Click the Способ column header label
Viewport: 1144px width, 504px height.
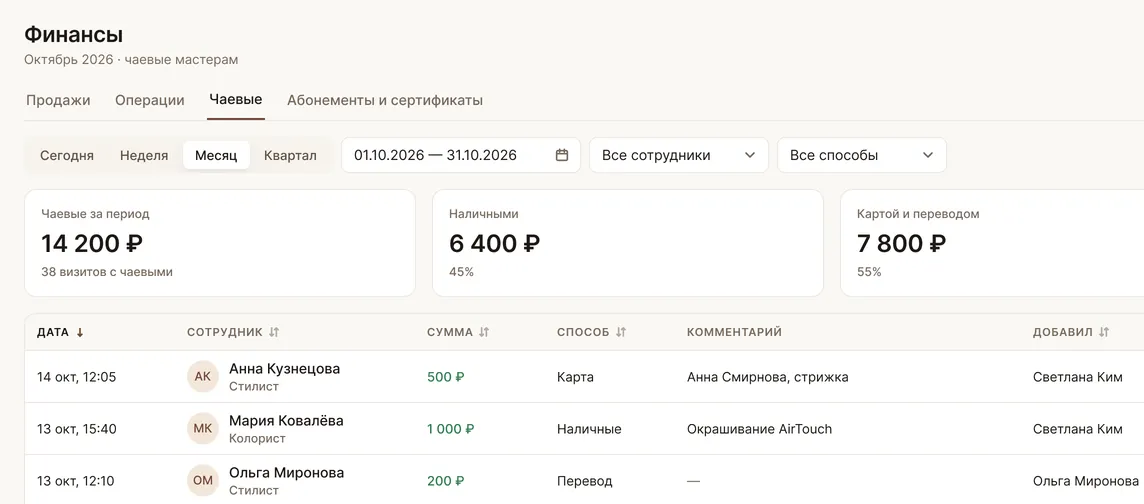[x=583, y=332]
